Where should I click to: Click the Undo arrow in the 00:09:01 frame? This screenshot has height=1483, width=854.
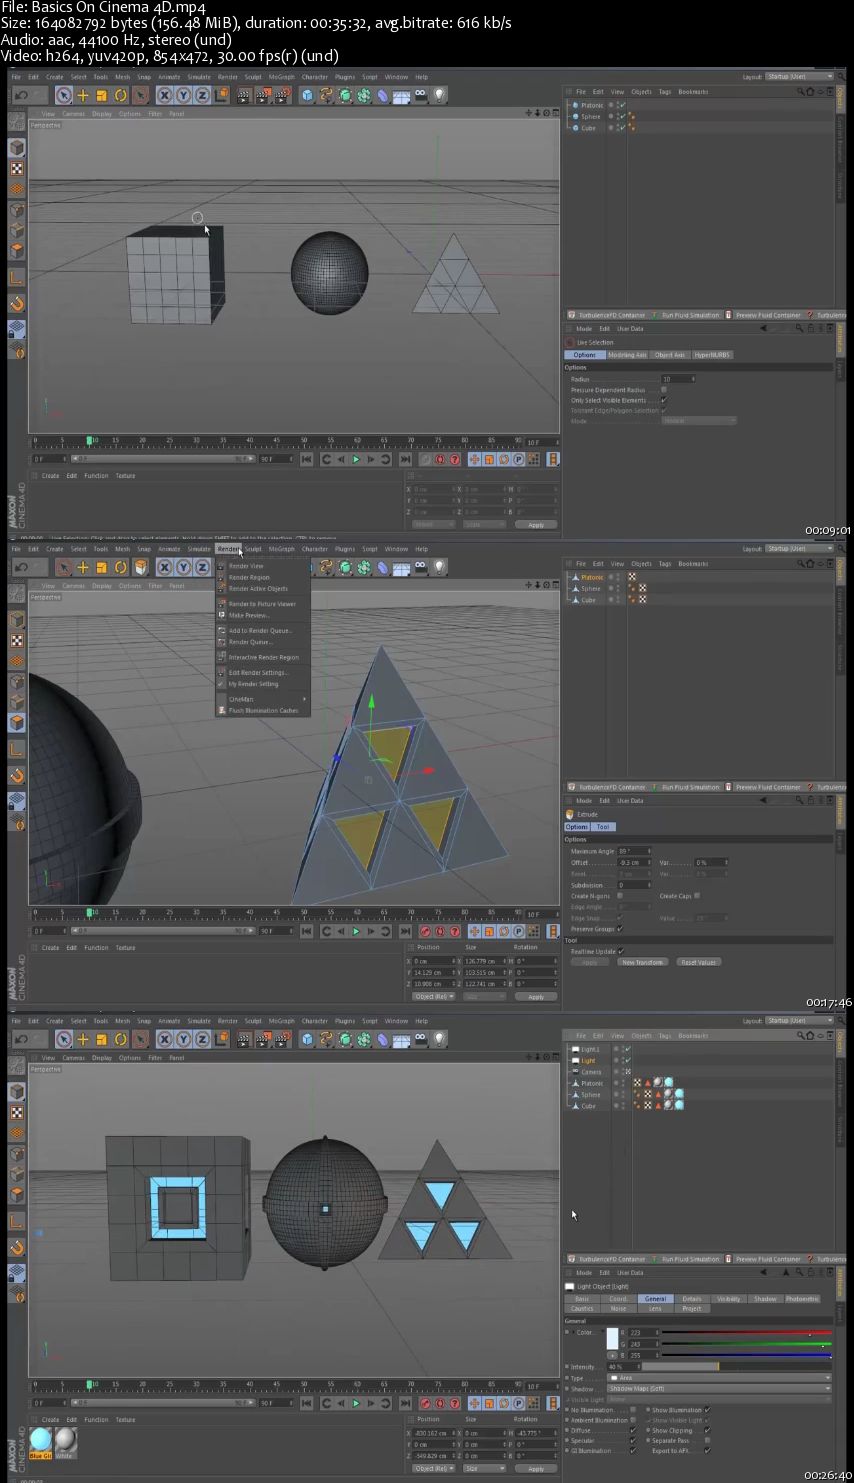coord(21,95)
